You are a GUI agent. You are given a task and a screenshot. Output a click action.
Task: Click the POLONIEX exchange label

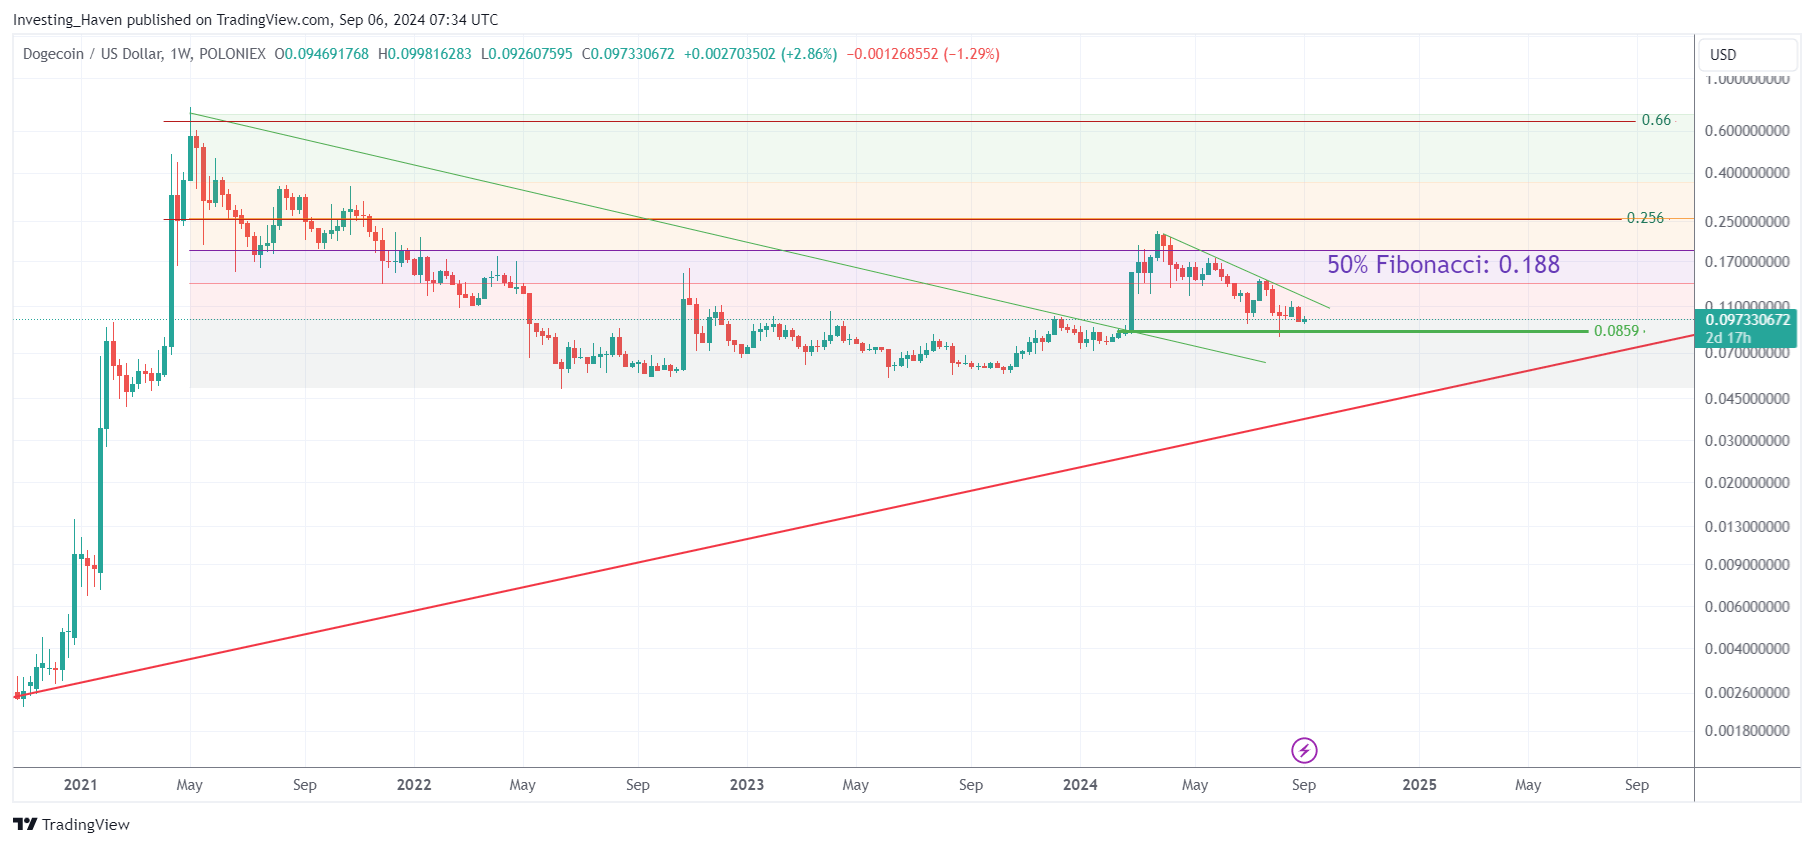(232, 54)
